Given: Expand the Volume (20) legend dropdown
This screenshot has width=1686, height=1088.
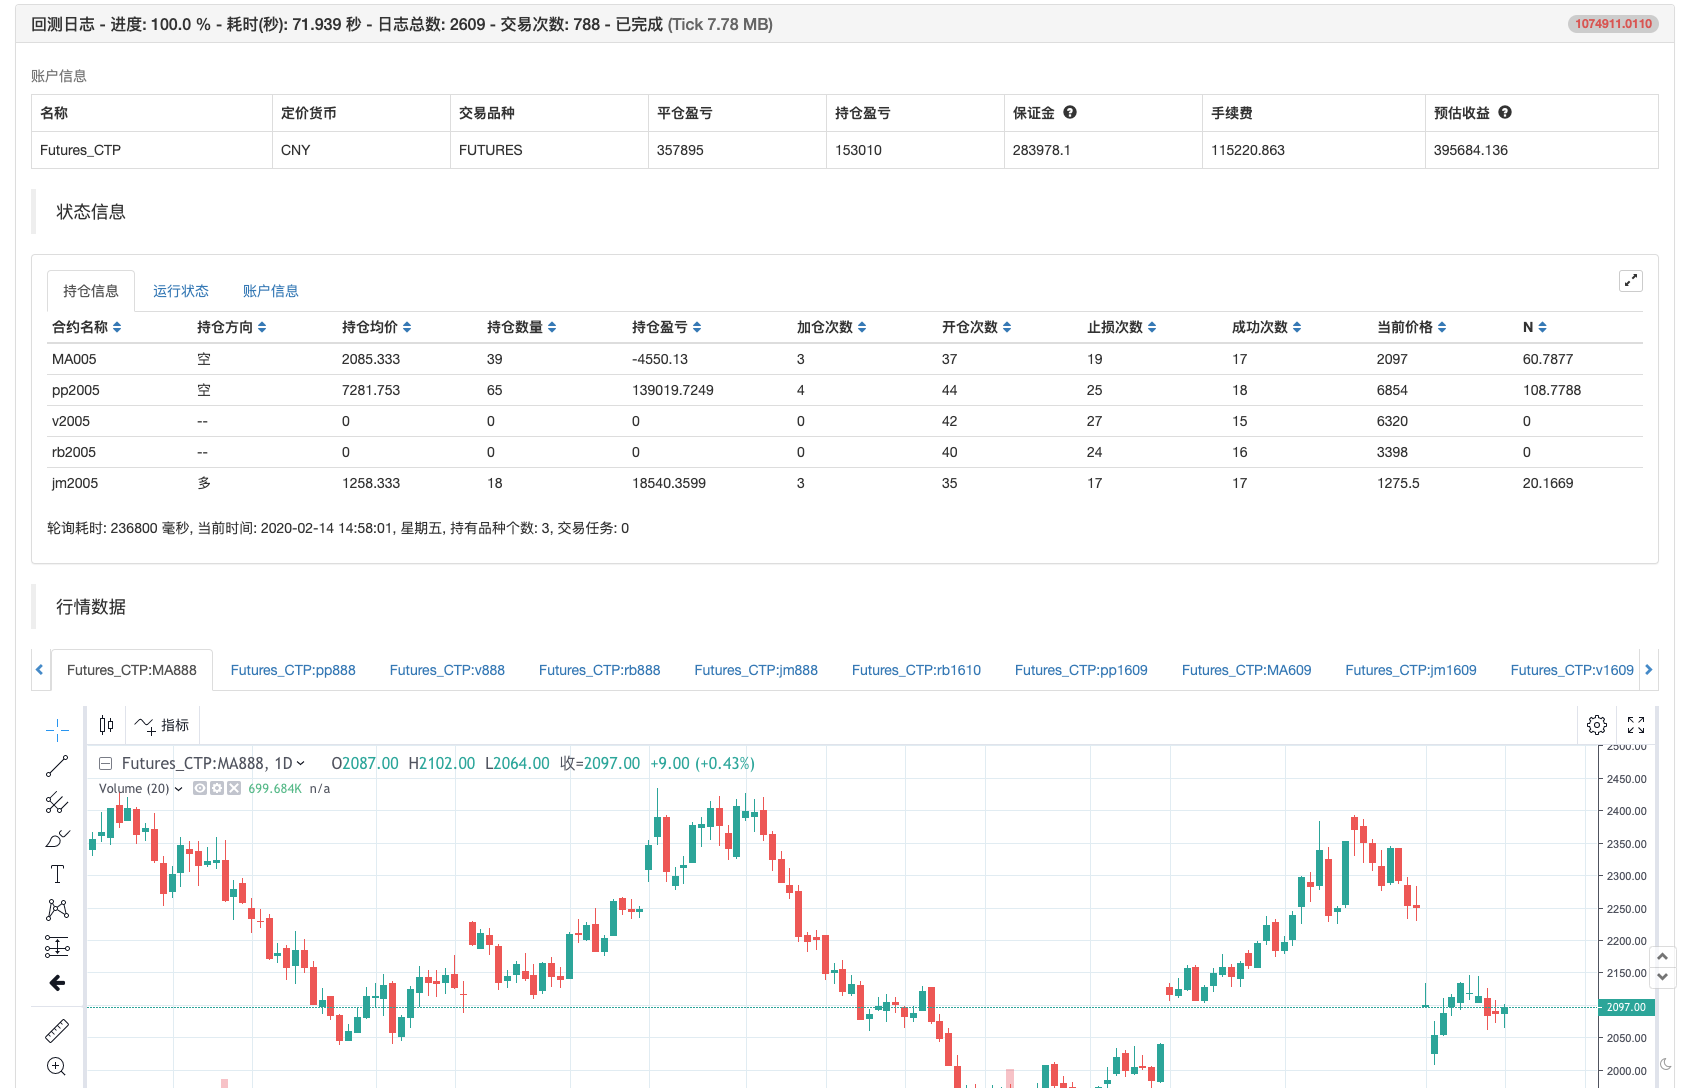Looking at the screenshot, I should coord(179,788).
